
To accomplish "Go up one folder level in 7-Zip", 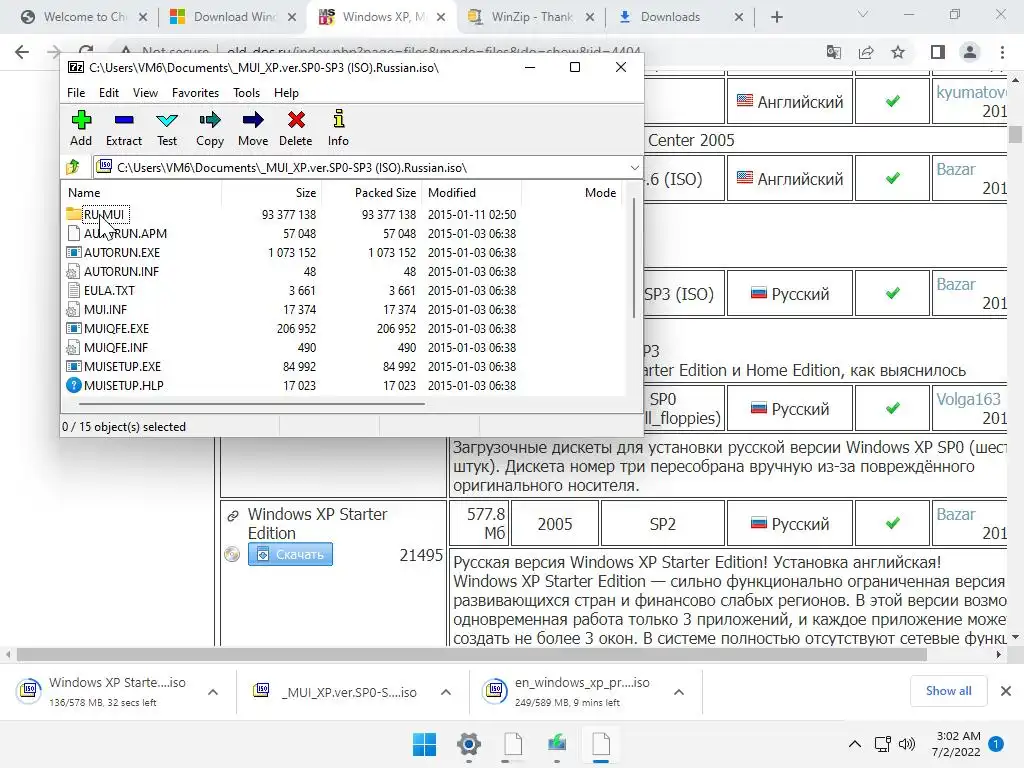I will point(73,167).
